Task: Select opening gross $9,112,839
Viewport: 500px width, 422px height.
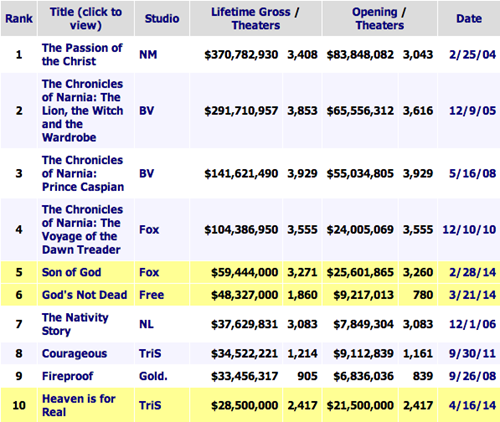Action: coord(364,353)
